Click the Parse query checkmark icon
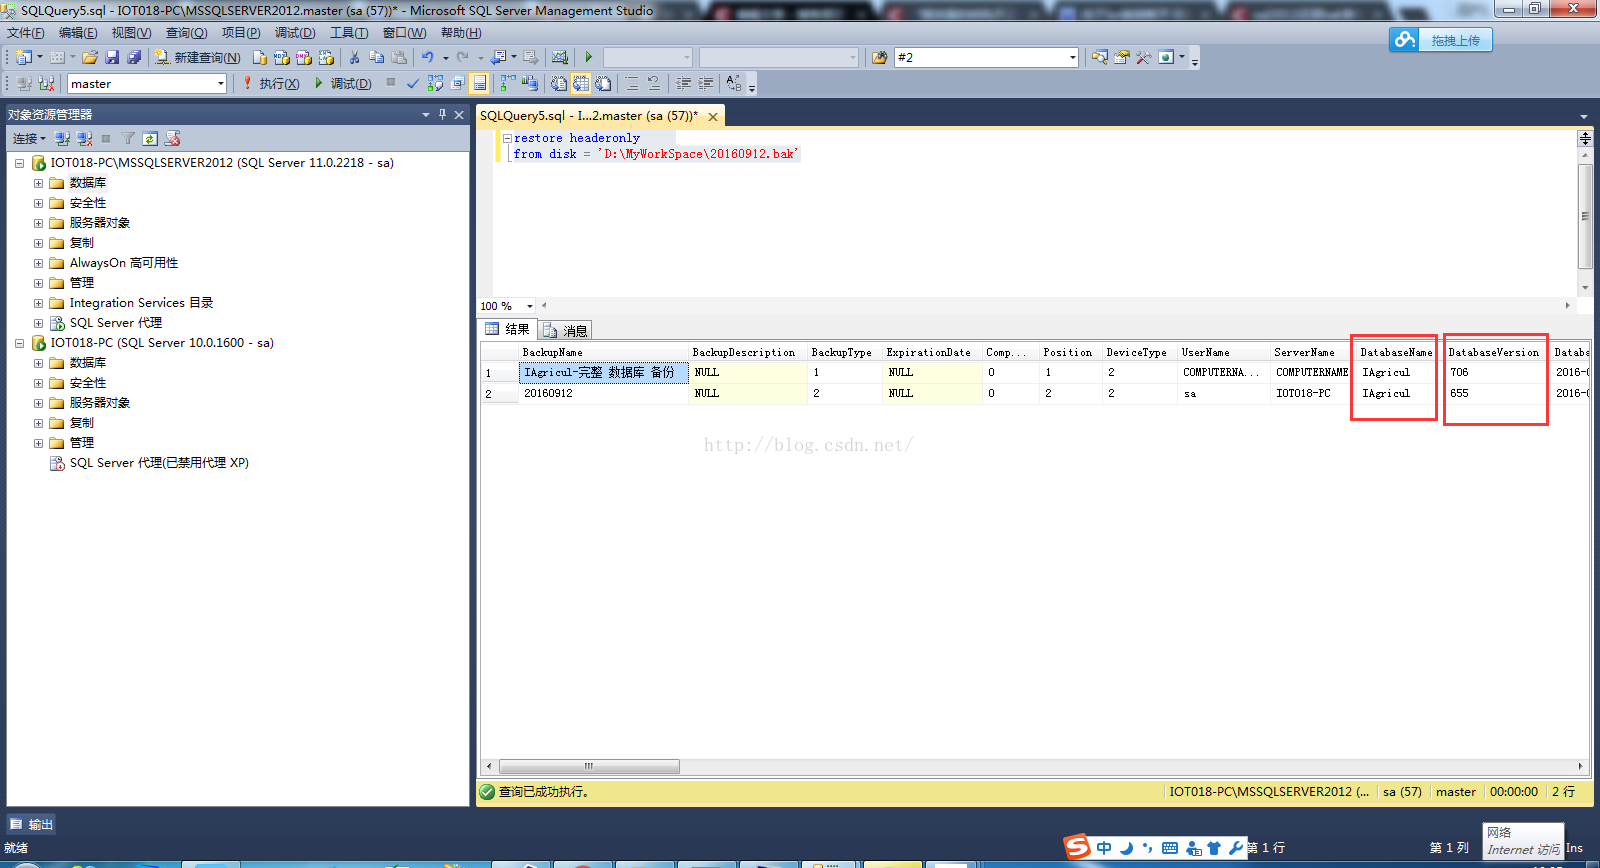 (x=412, y=84)
